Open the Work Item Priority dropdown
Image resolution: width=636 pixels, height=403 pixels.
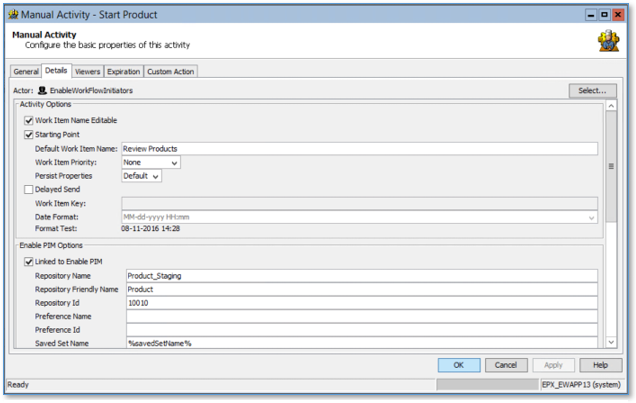[x=151, y=162]
